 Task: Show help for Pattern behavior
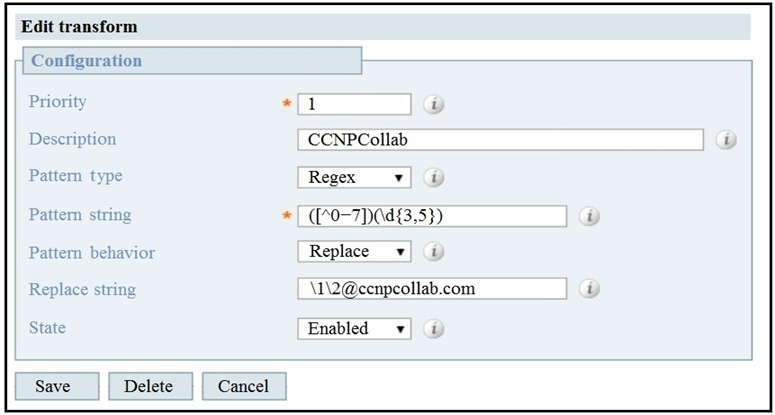click(x=434, y=252)
